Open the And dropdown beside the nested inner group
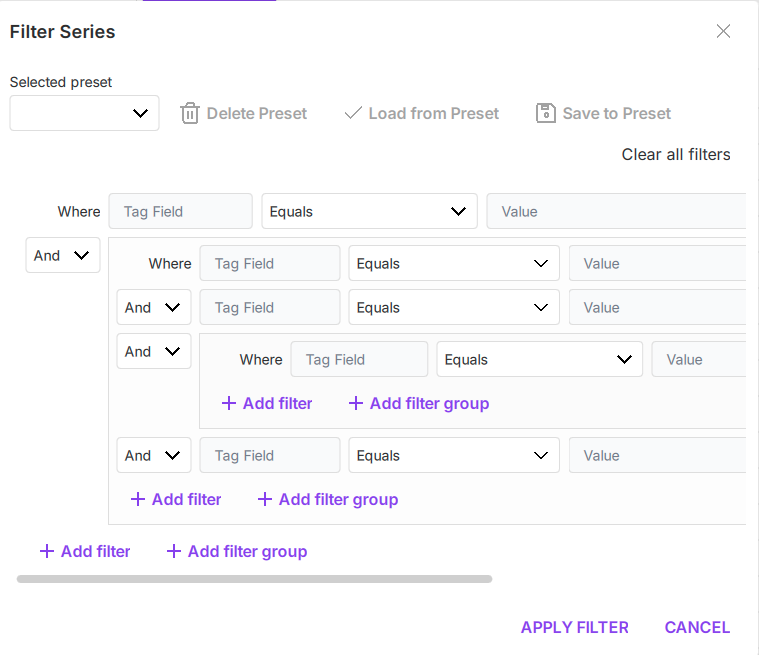The image size is (759, 655). (x=154, y=351)
